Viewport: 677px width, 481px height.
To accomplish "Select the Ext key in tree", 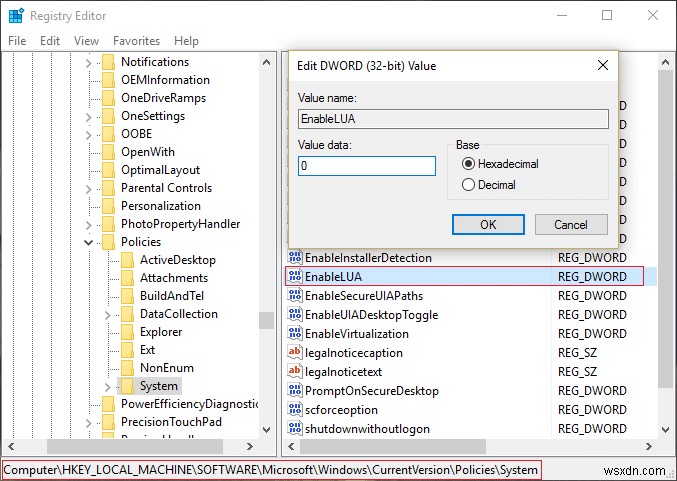I will click(x=147, y=350).
